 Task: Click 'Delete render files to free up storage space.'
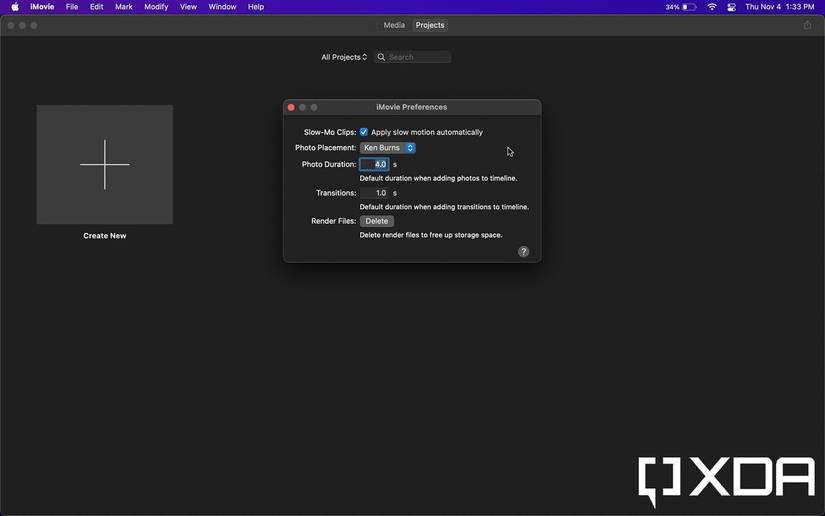point(431,235)
